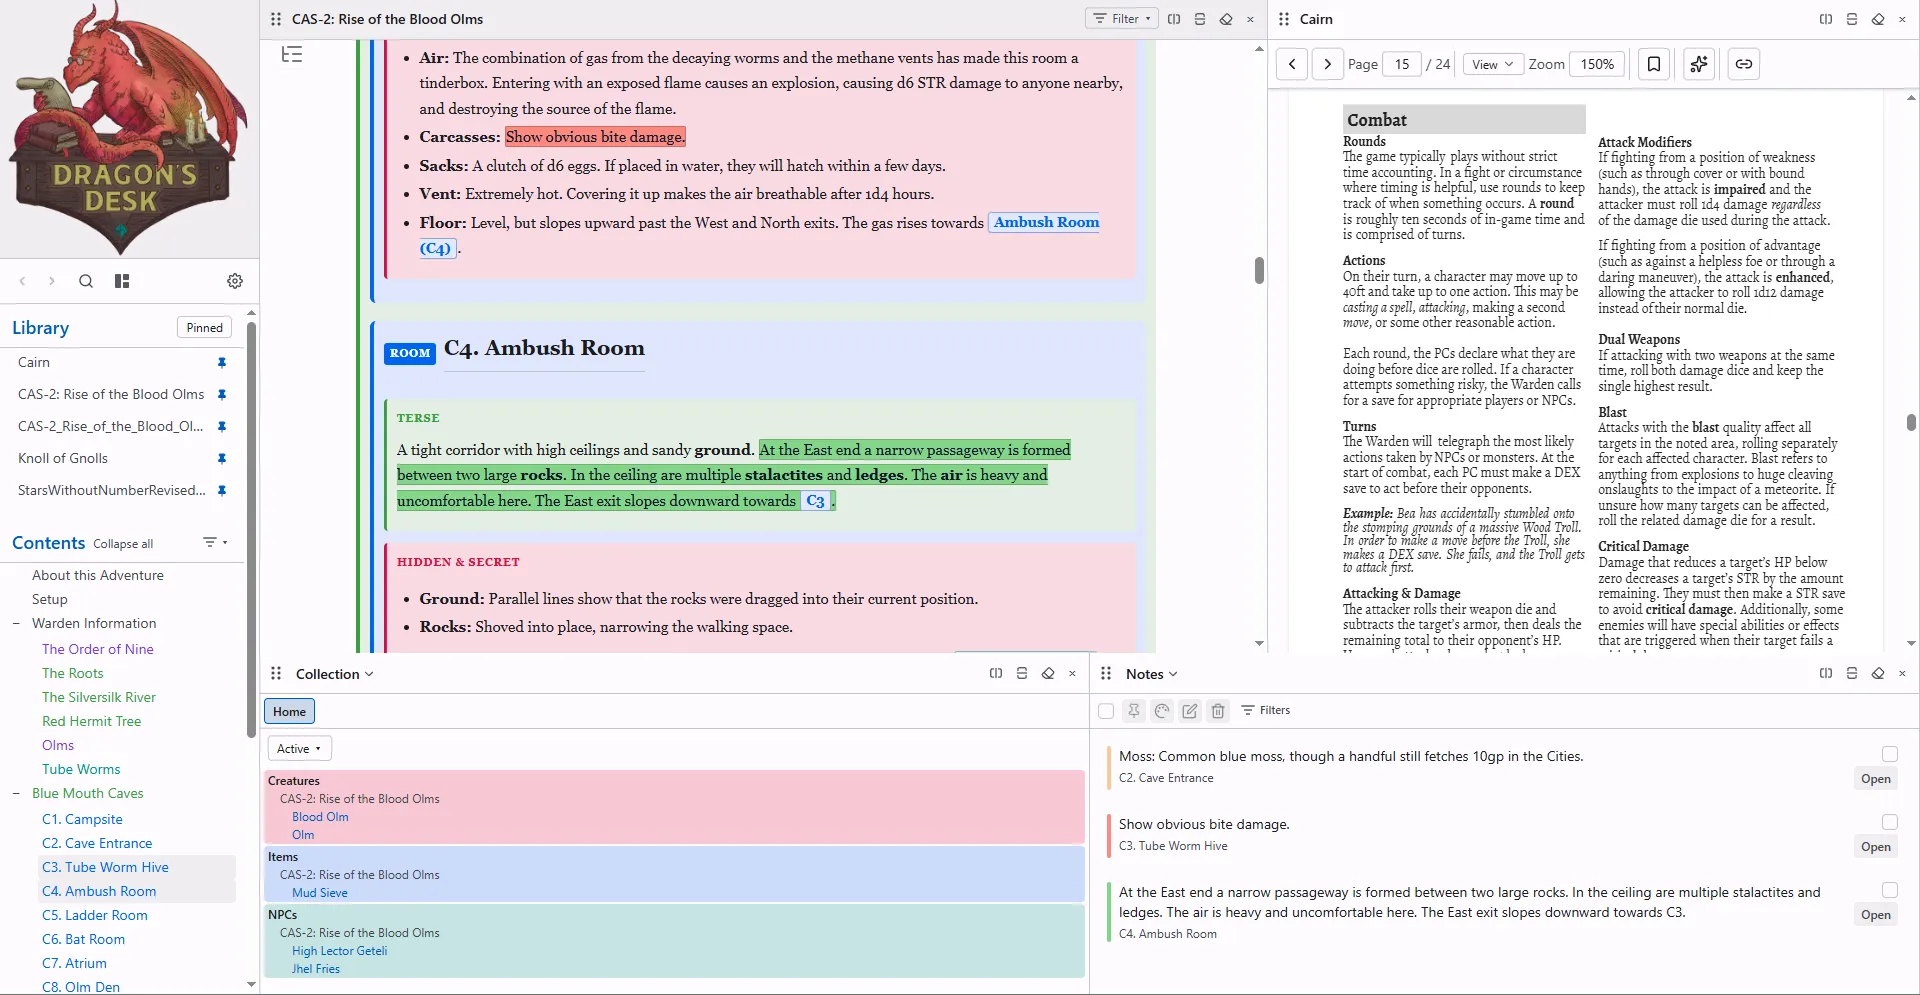
Task: Open the search tool in sidebar
Action: tap(86, 281)
